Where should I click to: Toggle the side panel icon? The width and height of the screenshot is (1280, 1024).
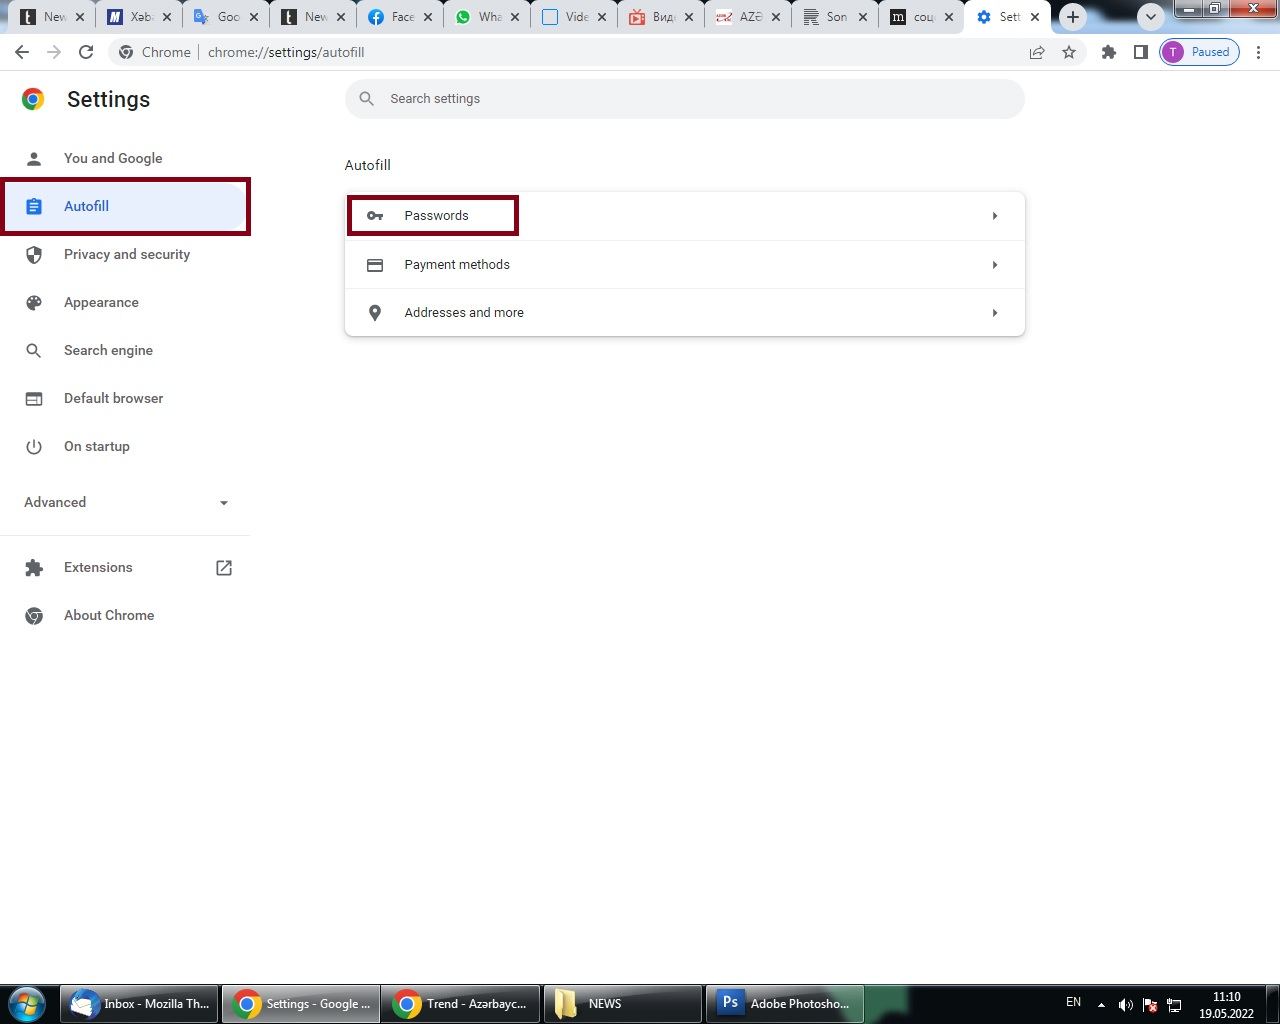click(x=1140, y=52)
